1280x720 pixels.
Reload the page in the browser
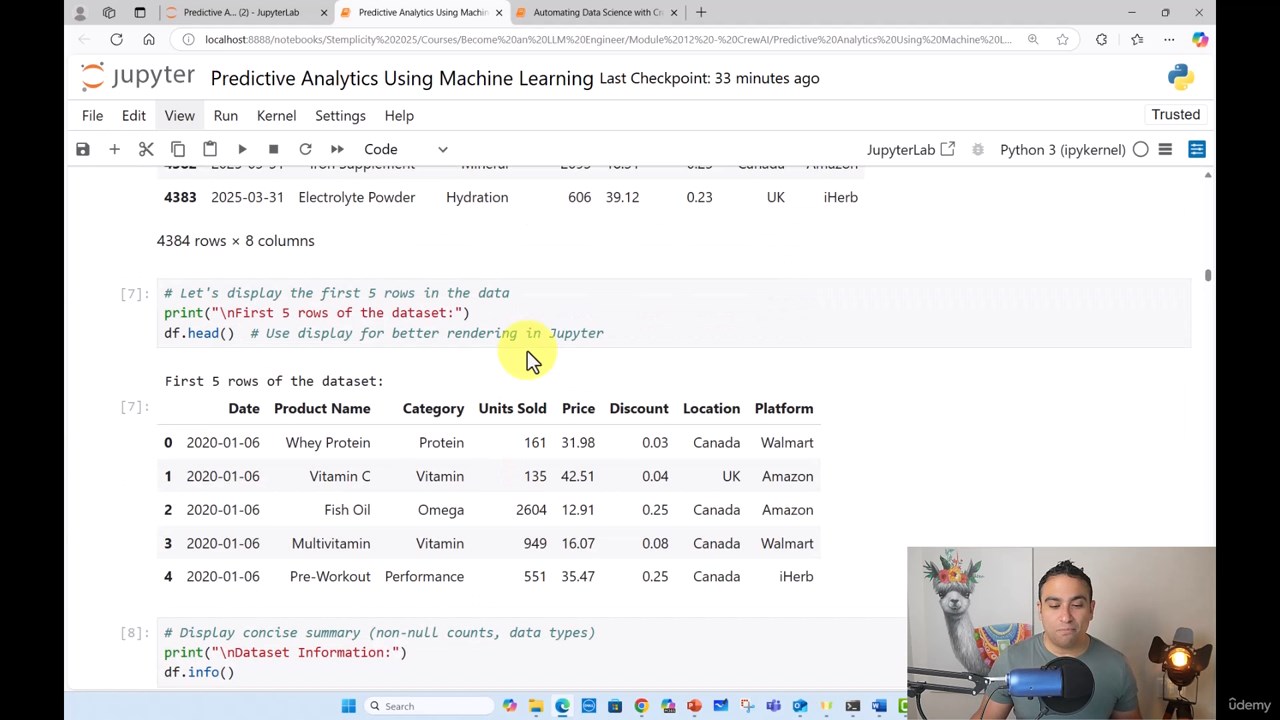click(x=116, y=39)
